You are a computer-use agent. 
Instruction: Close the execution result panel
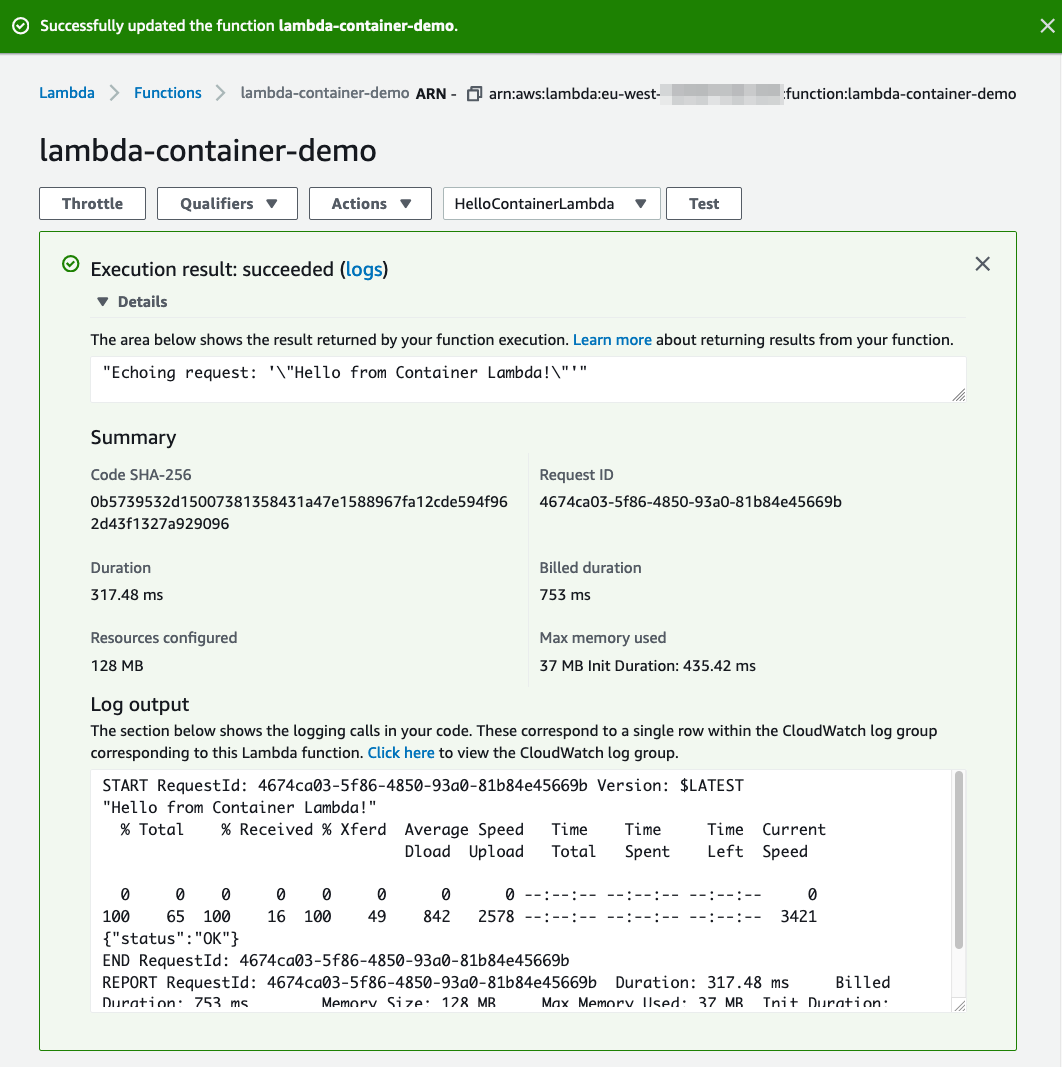tap(982, 264)
